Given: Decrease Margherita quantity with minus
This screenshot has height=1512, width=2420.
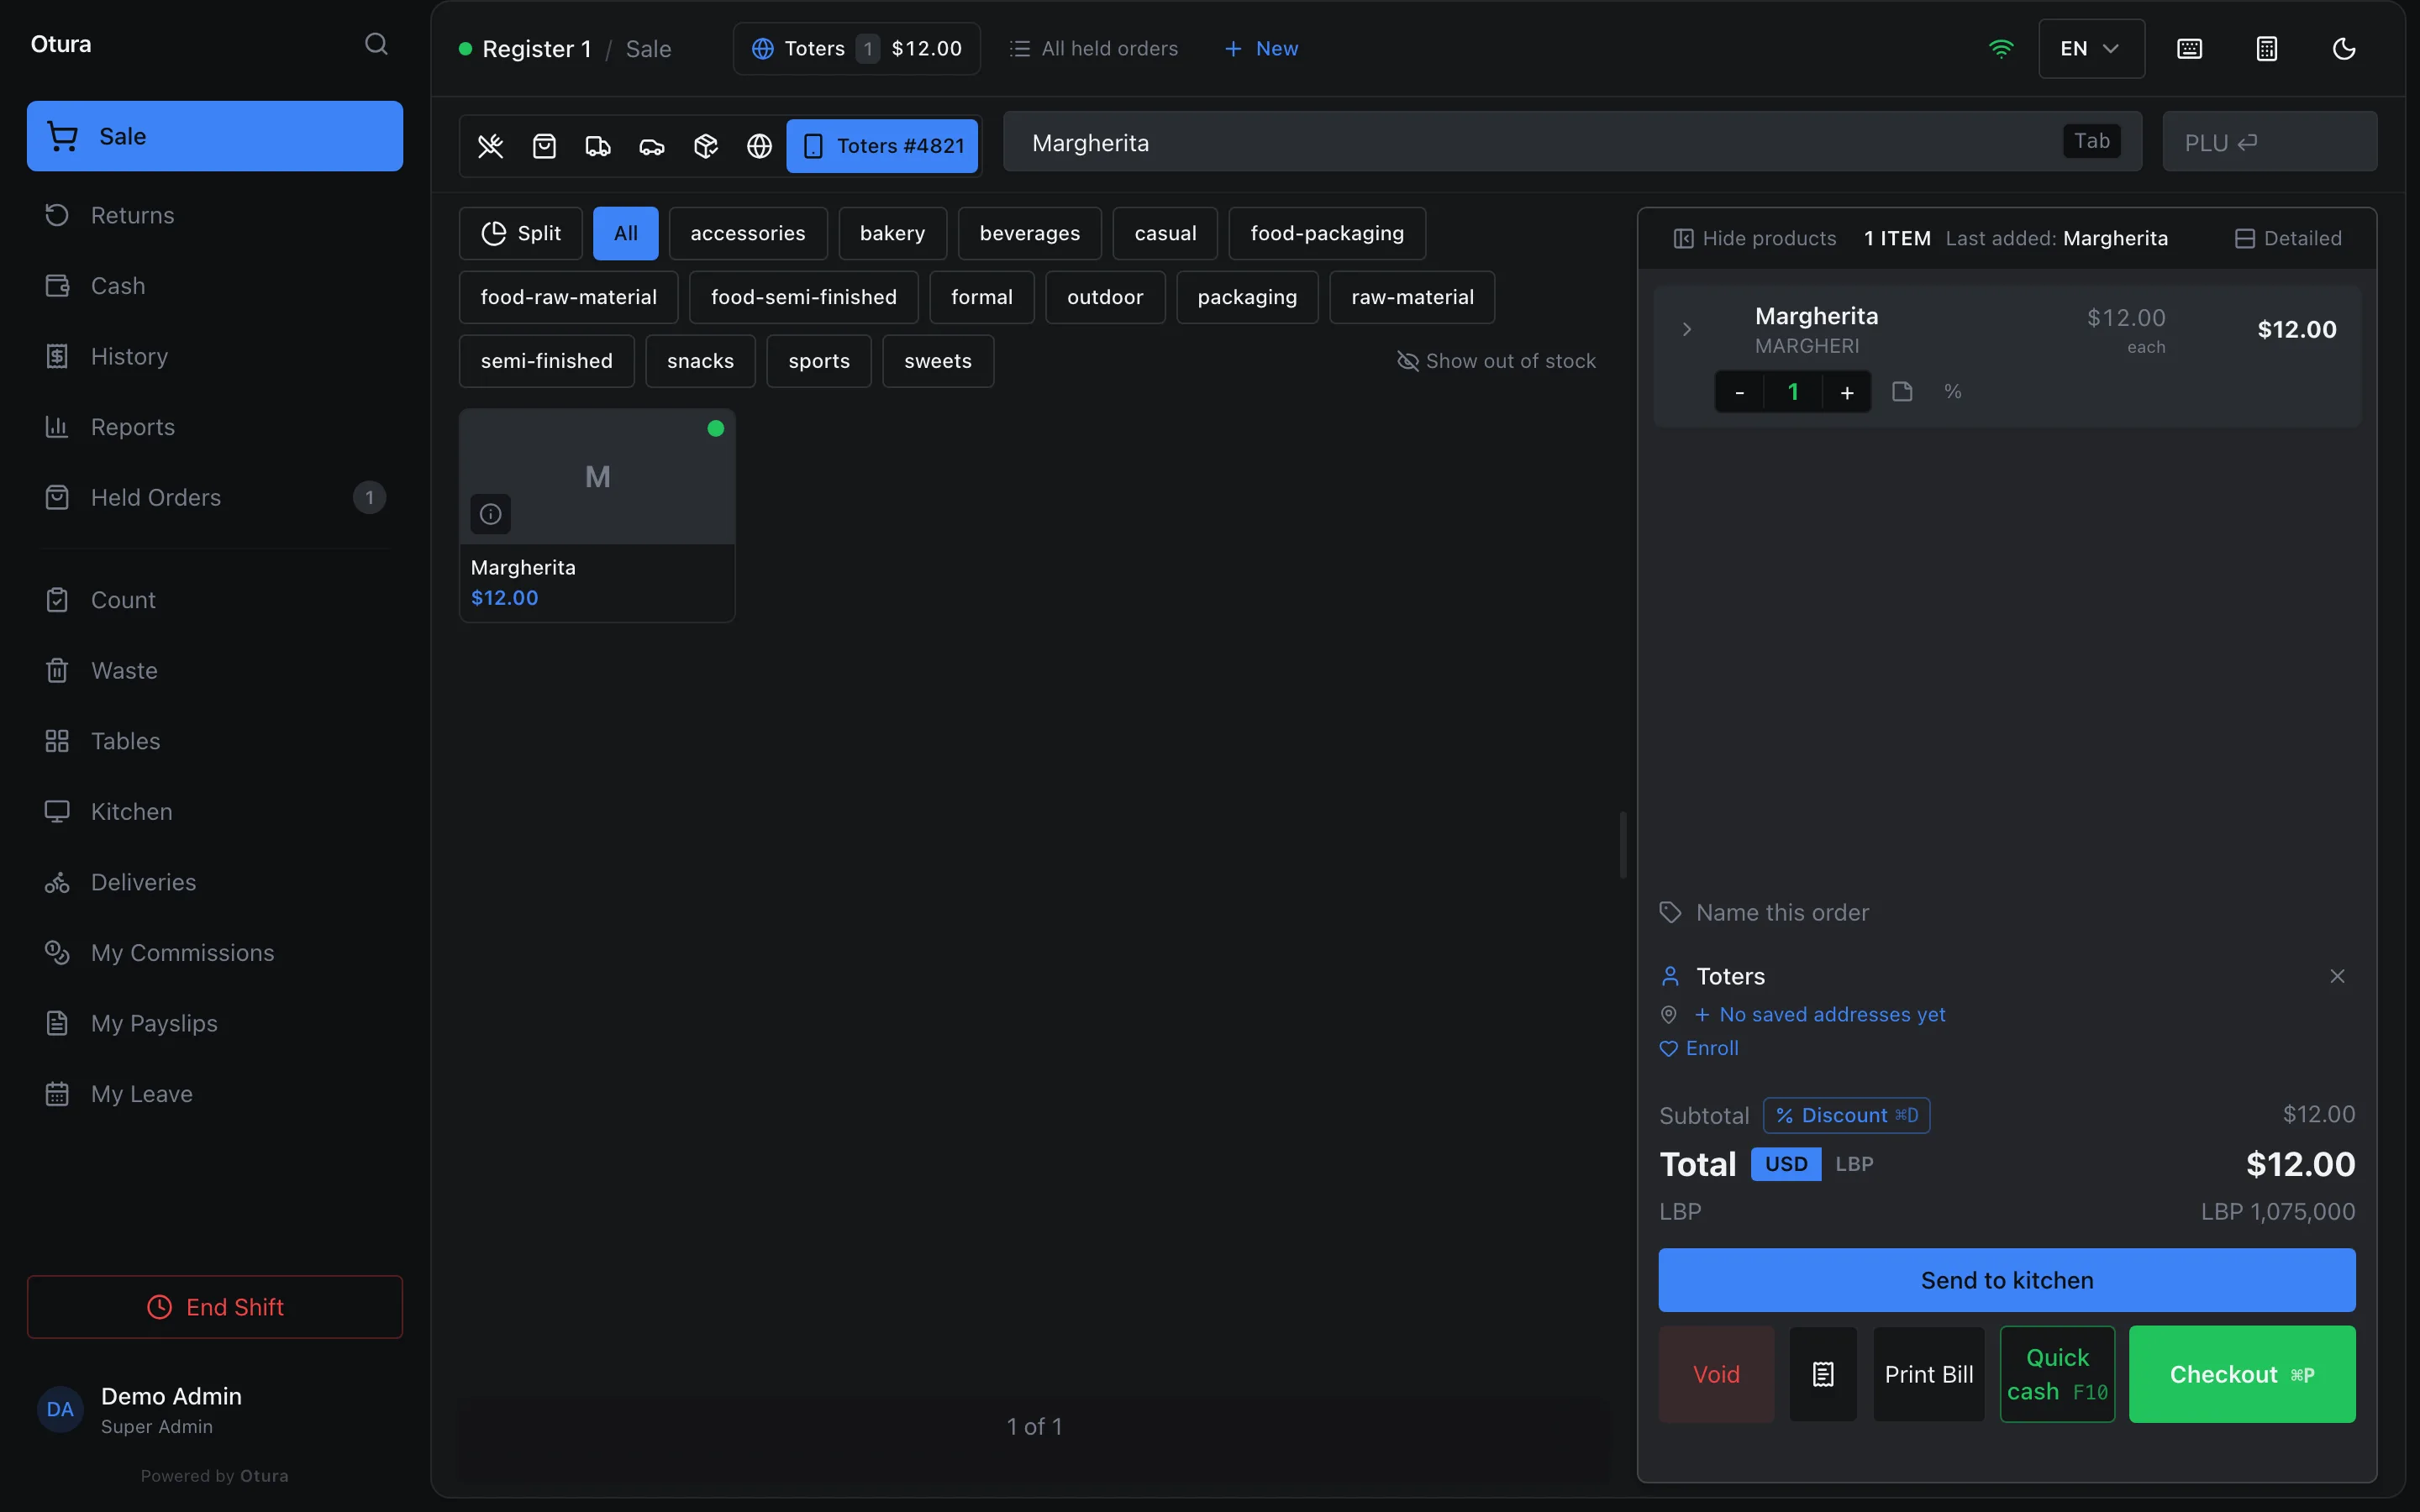Looking at the screenshot, I should [1740, 392].
